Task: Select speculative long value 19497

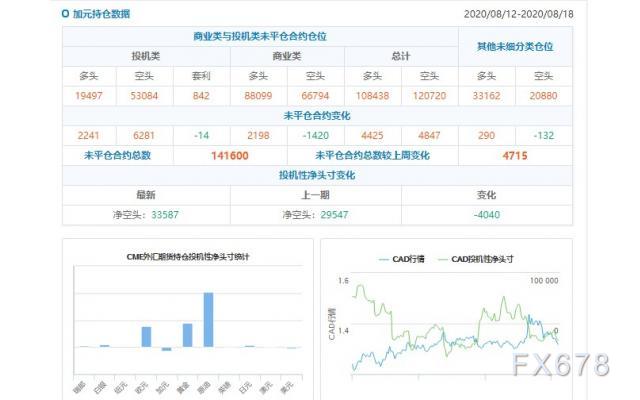Action: [89, 96]
